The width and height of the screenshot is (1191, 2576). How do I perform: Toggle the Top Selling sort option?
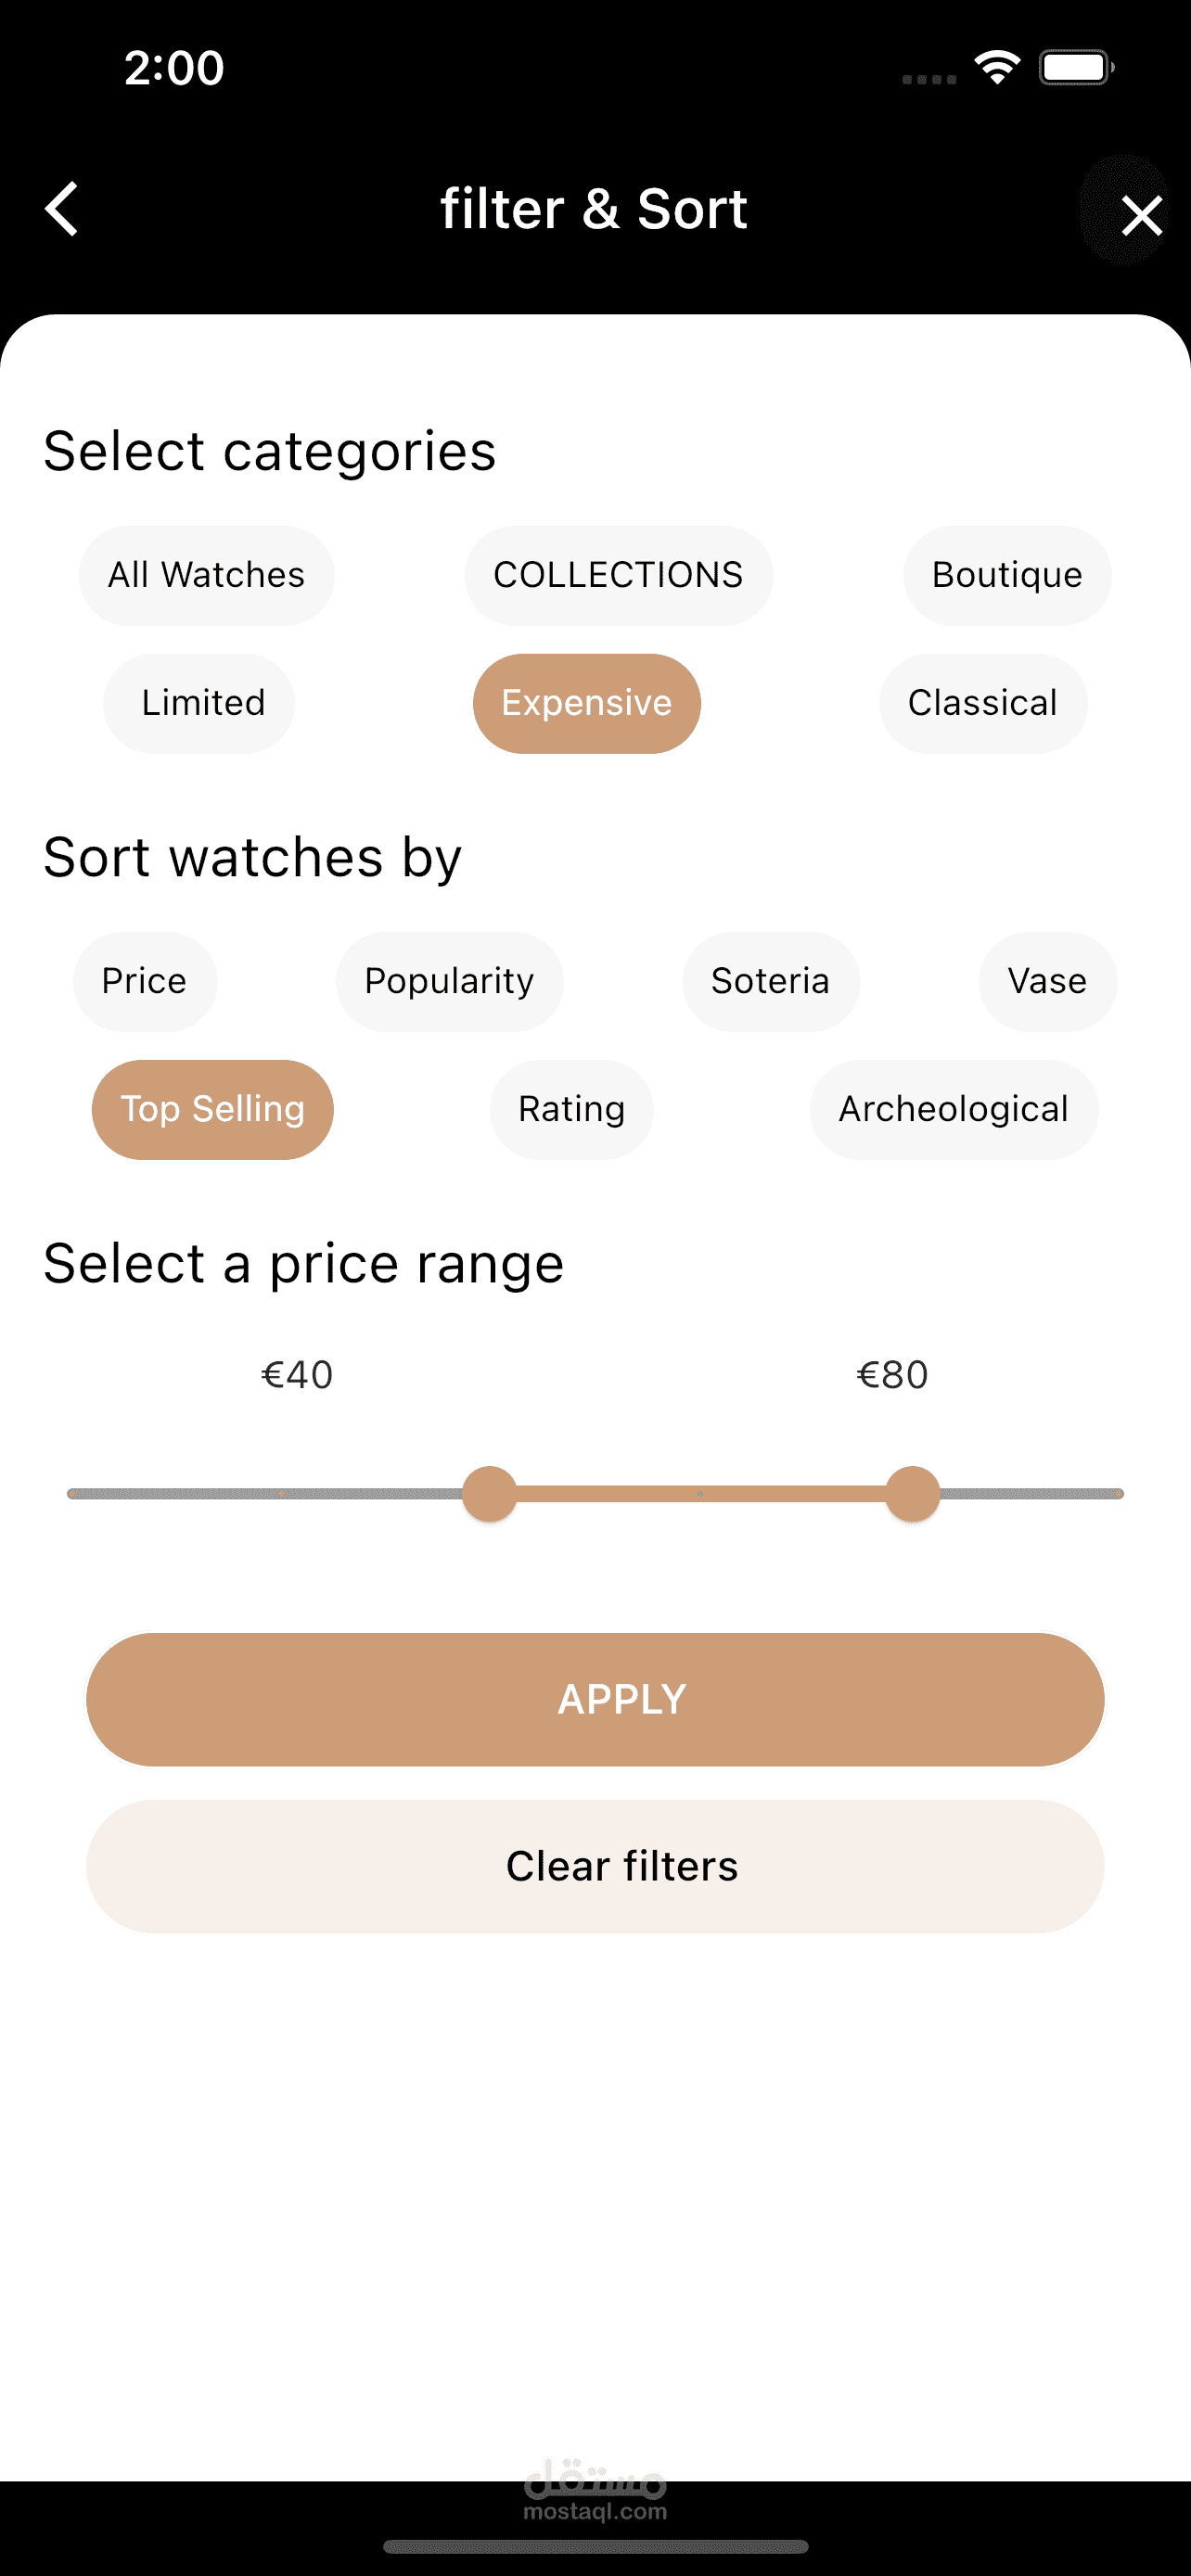pyautogui.click(x=212, y=1109)
